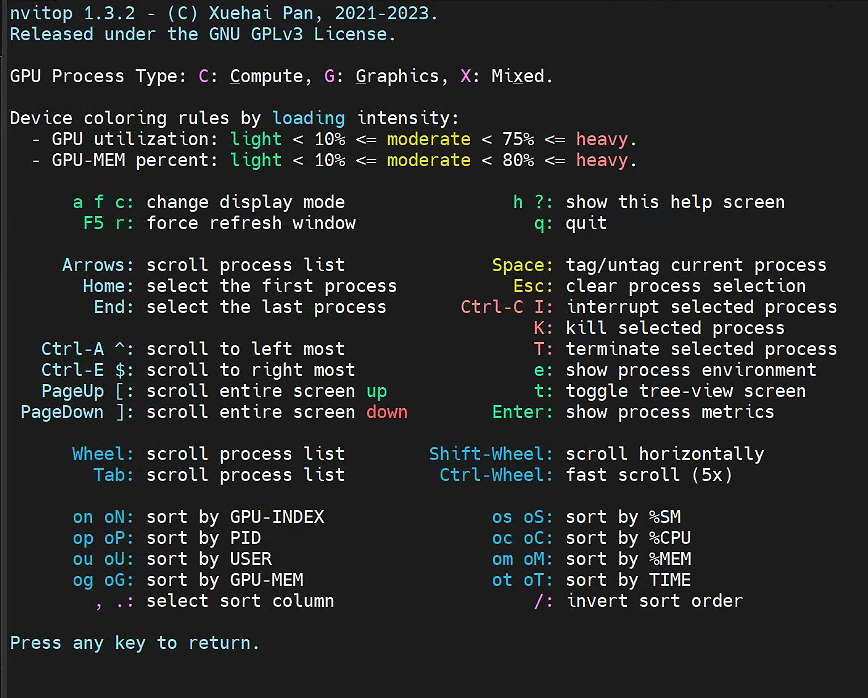Click the "GPU Process Type:" label
868x698 pixels.
[99, 76]
